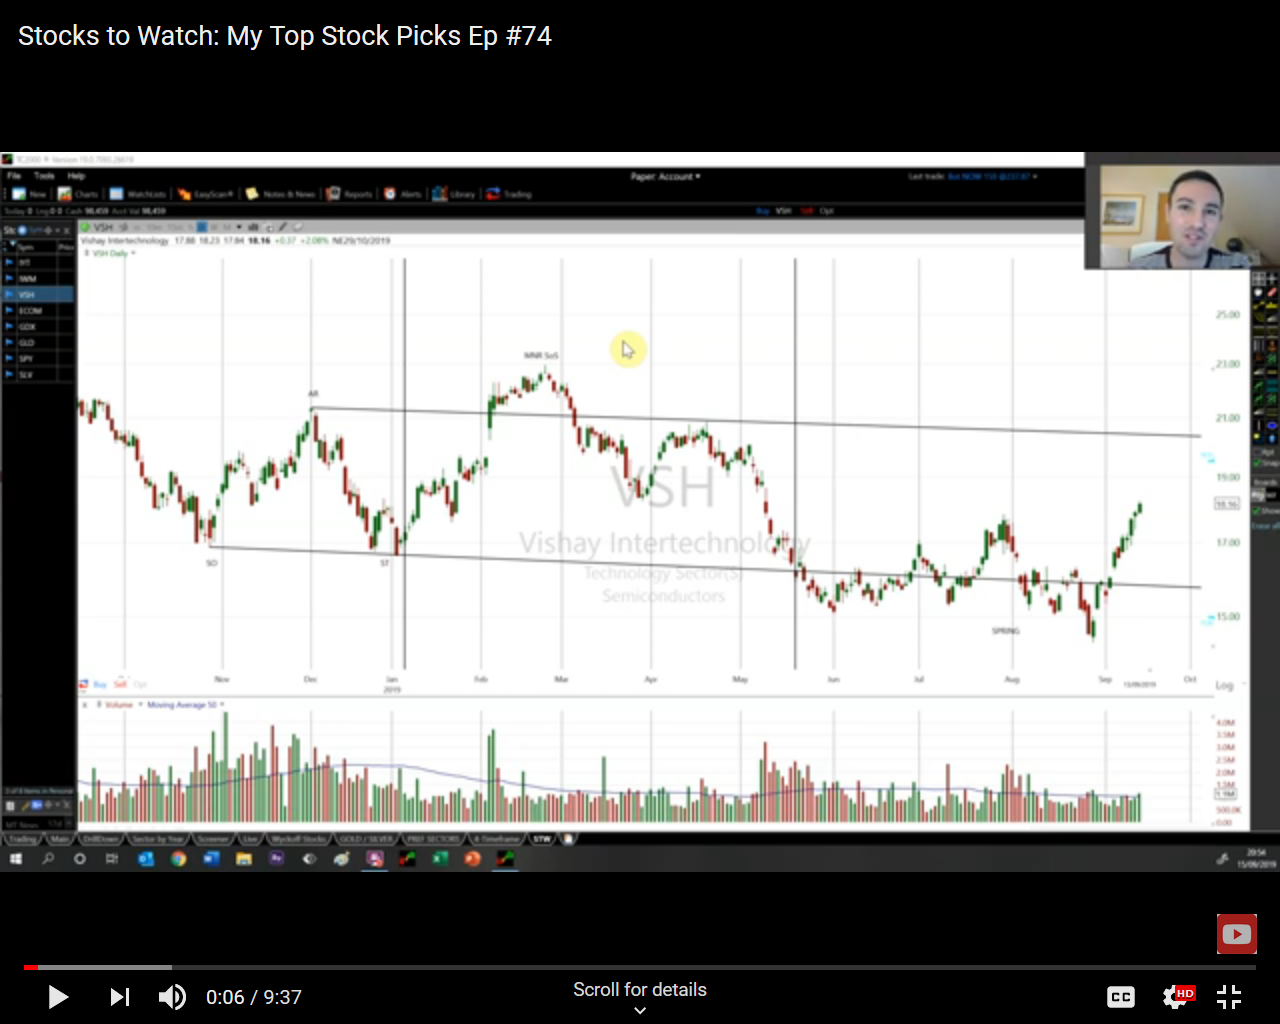
Task: Skip to the next video
Action: 120,997
